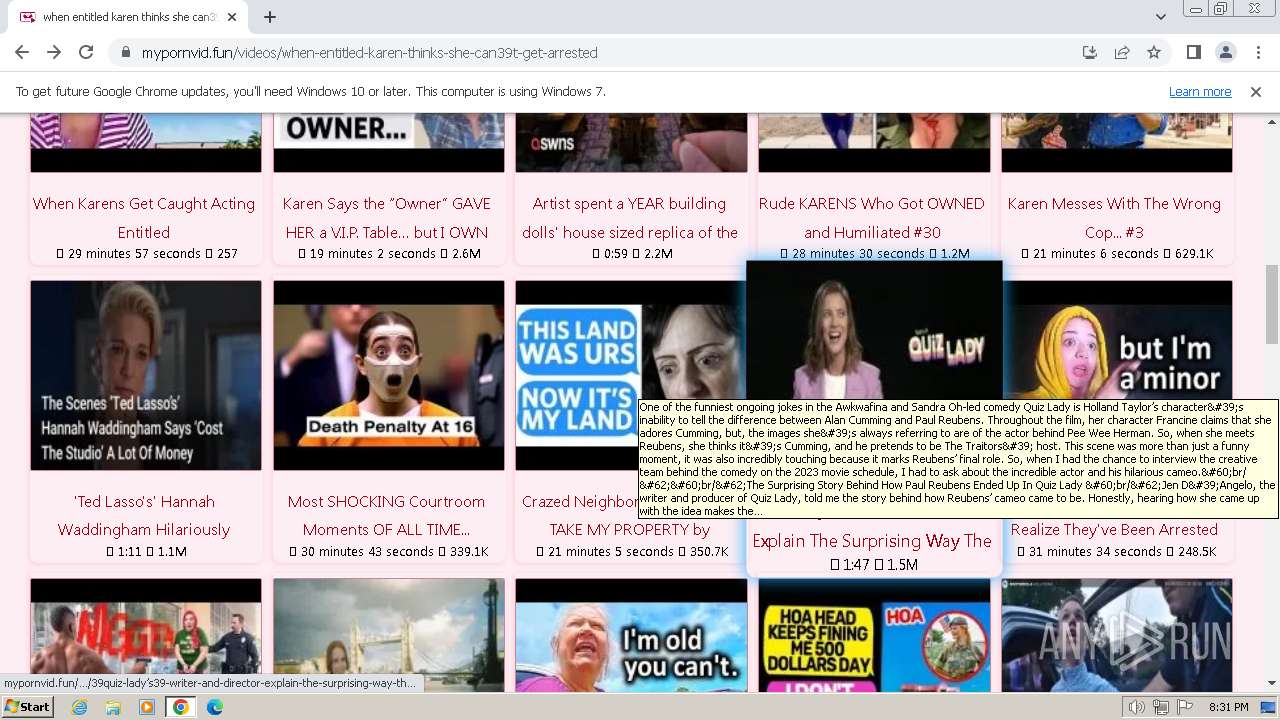
Task: Open 'Karen Says the Owner GAVE' link
Action: [387, 217]
